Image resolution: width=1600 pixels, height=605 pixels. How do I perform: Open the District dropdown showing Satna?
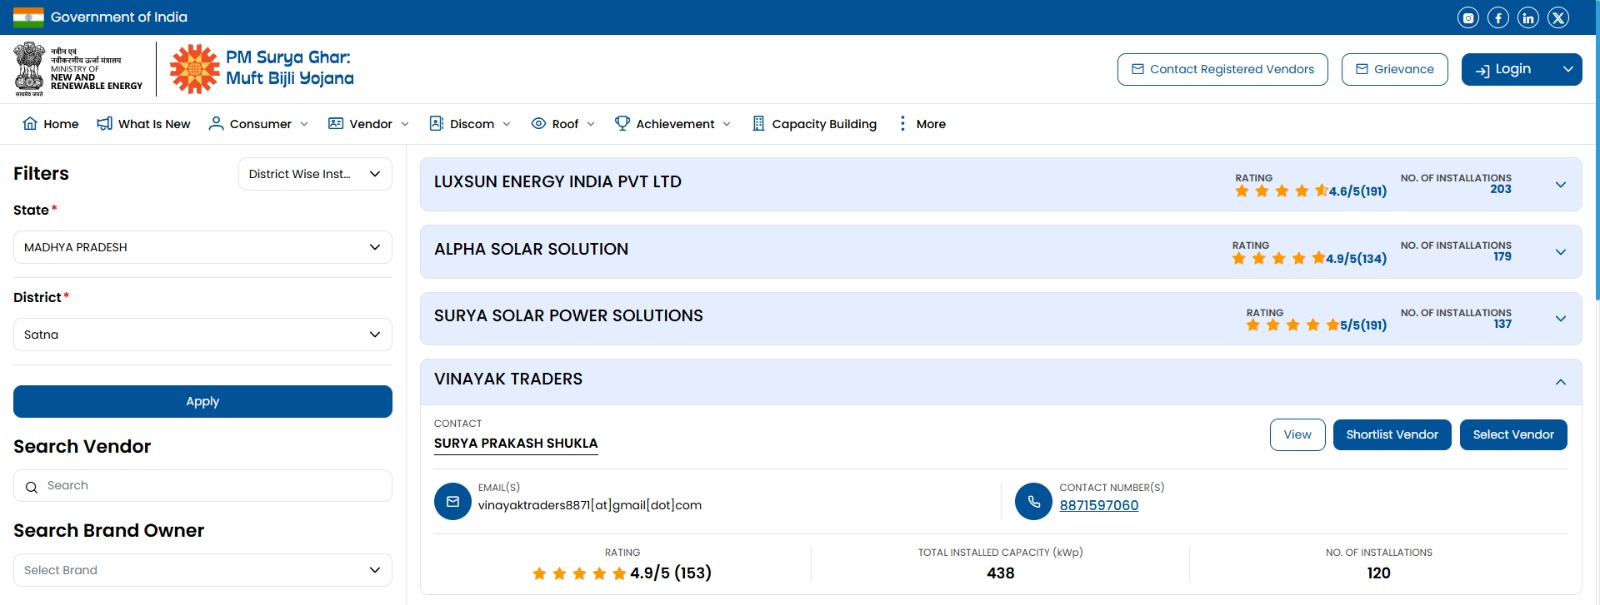pos(202,334)
